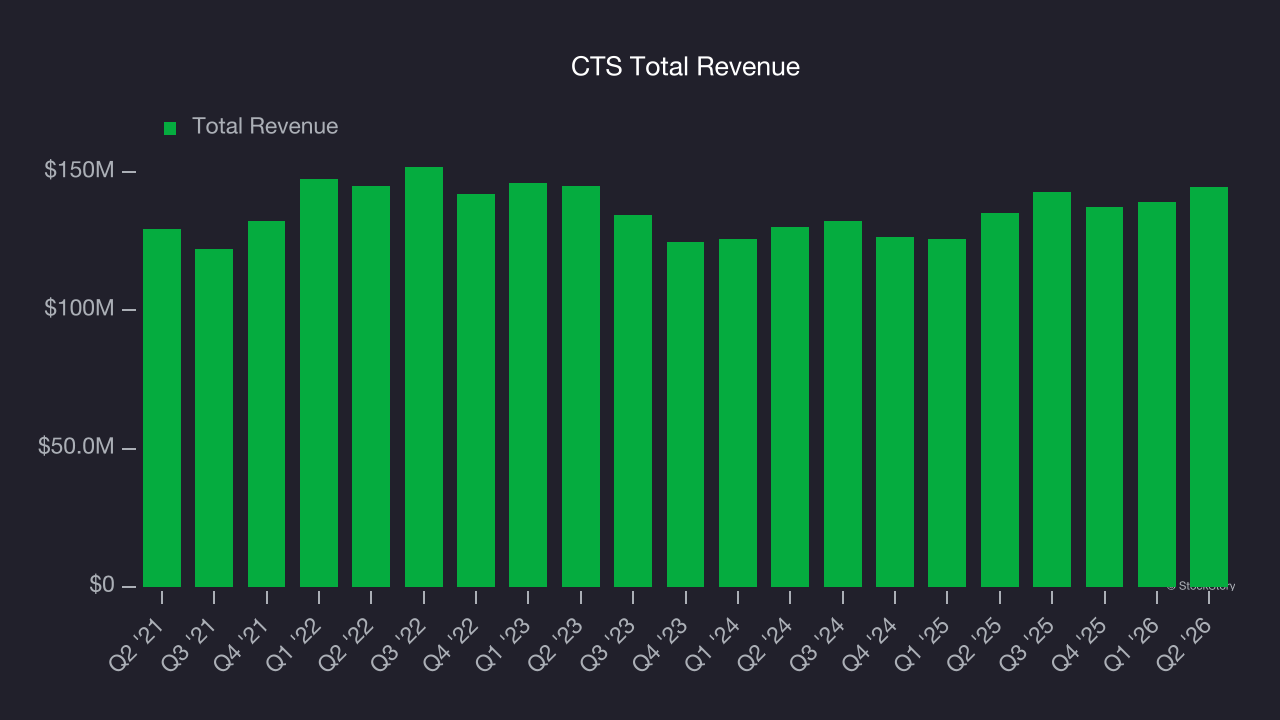Click the Q2 '25 revenue bar
Image resolution: width=1280 pixels, height=720 pixels.
pos(1000,400)
